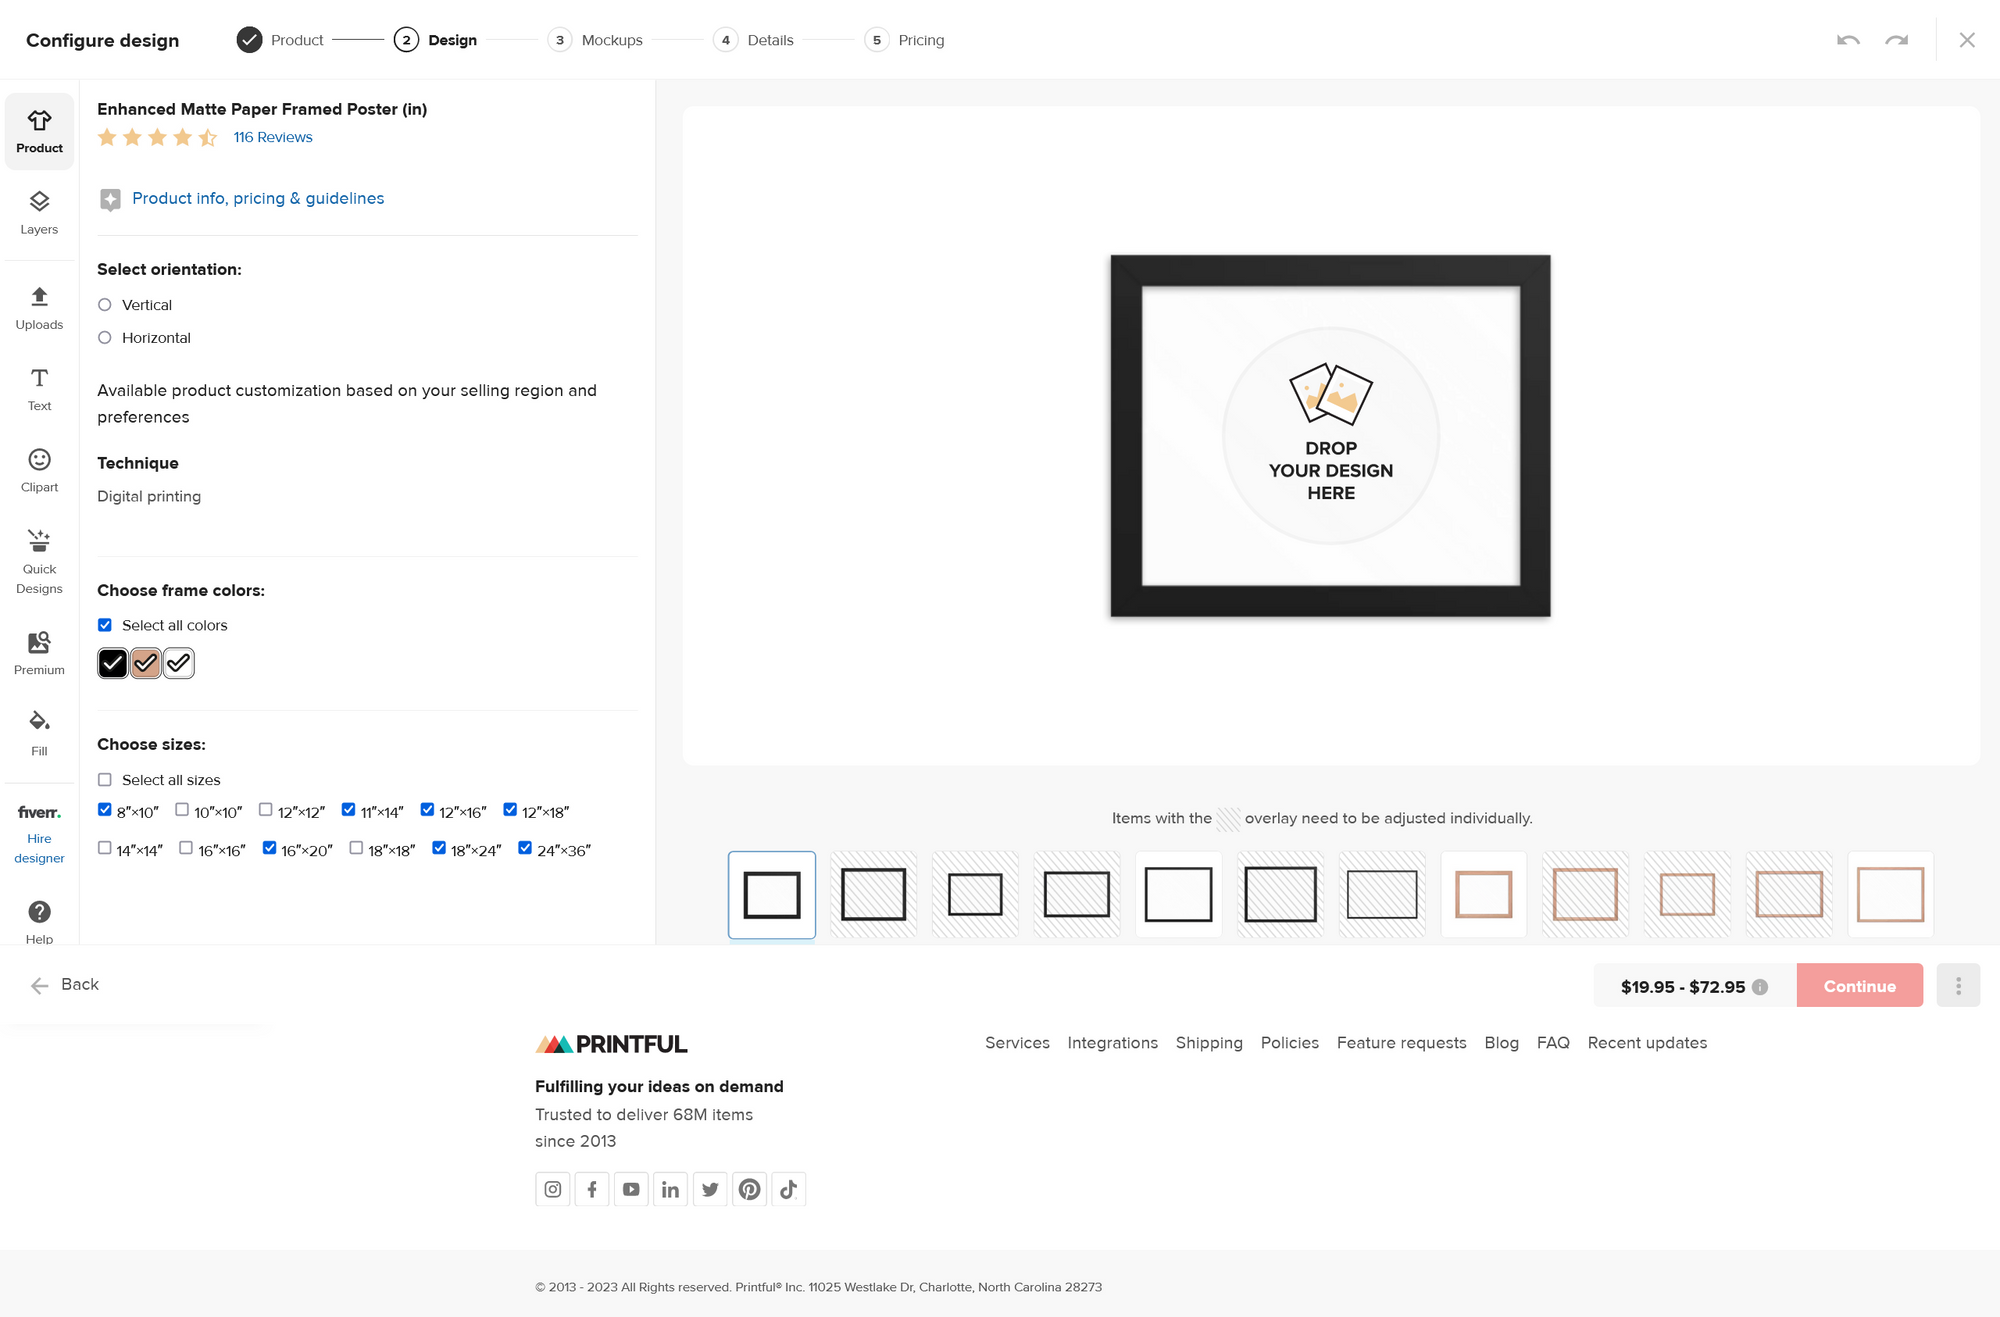2000x1317 pixels.
Task: Select the white frame thumbnail
Action: pos(1178,893)
